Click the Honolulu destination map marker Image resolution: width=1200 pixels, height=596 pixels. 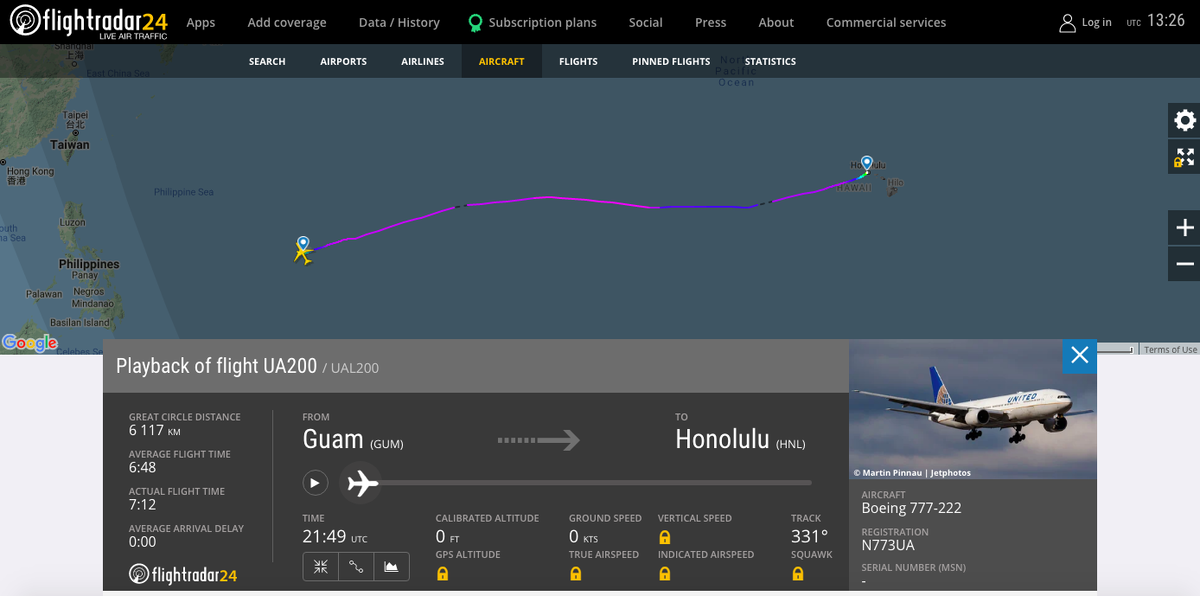pos(867,163)
